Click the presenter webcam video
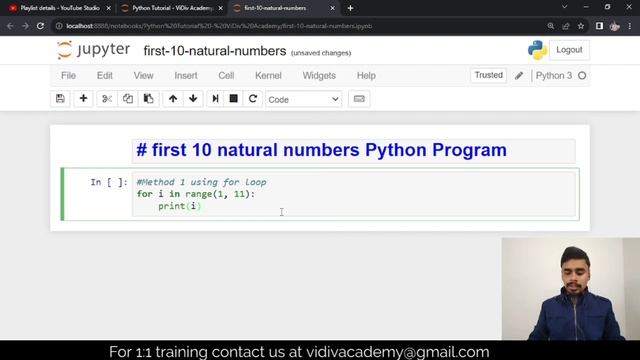 [x=571, y=289]
